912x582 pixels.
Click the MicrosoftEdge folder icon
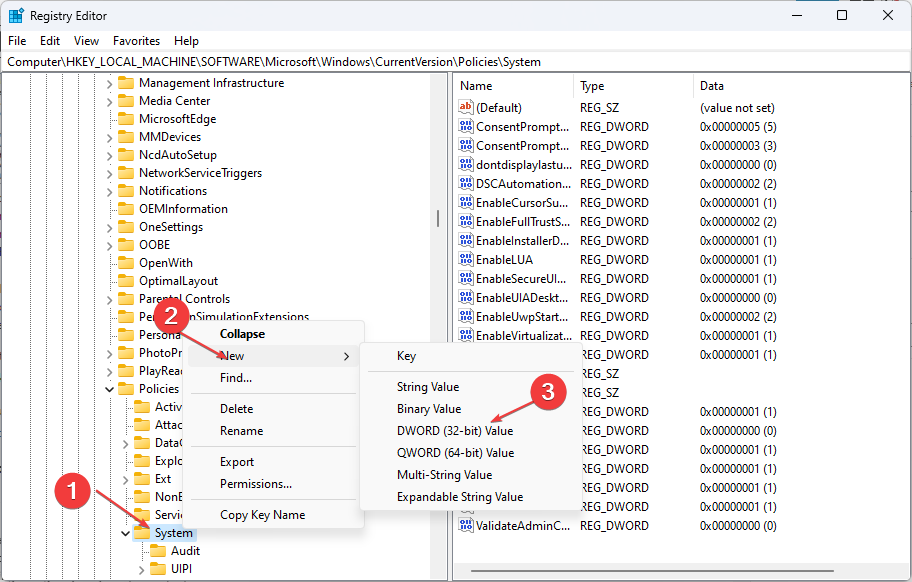tap(126, 119)
